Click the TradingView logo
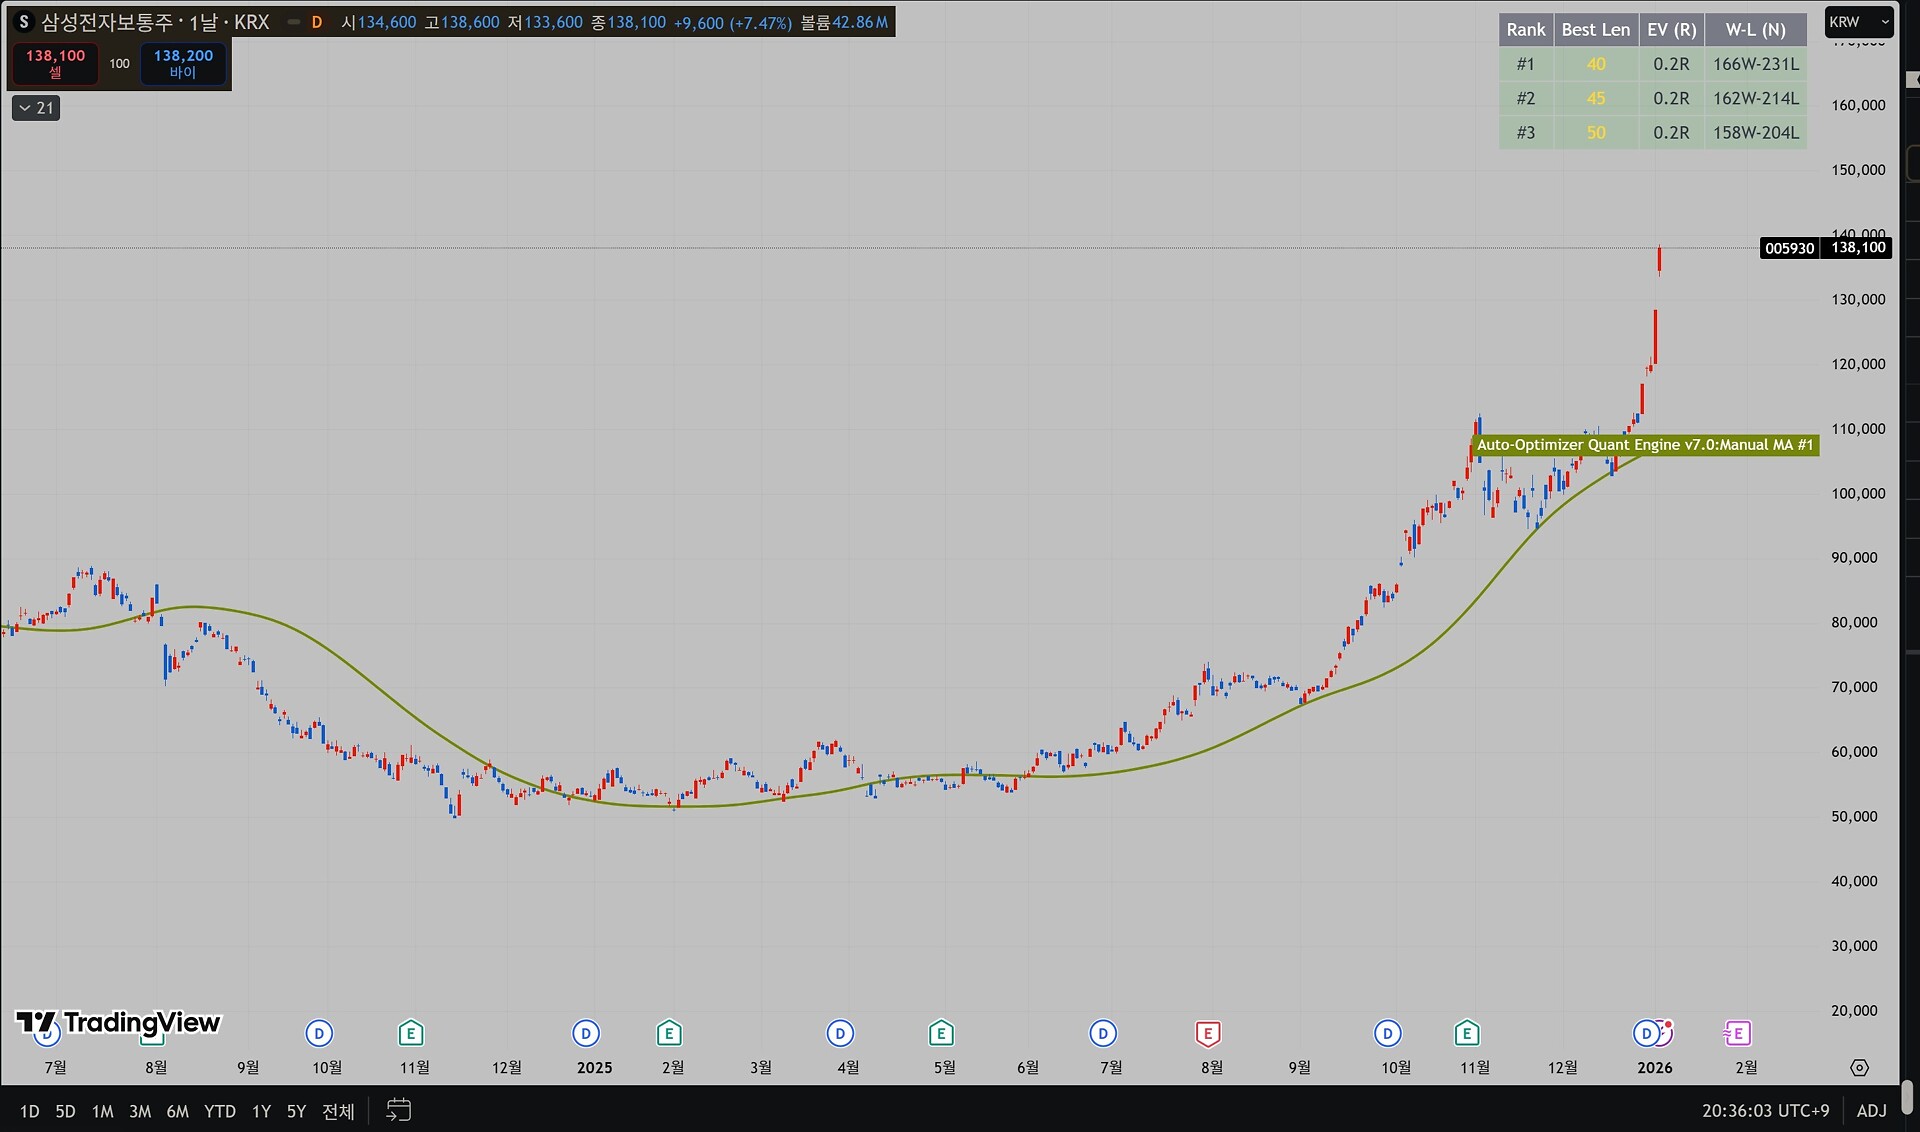The width and height of the screenshot is (1920, 1132). click(x=118, y=1023)
